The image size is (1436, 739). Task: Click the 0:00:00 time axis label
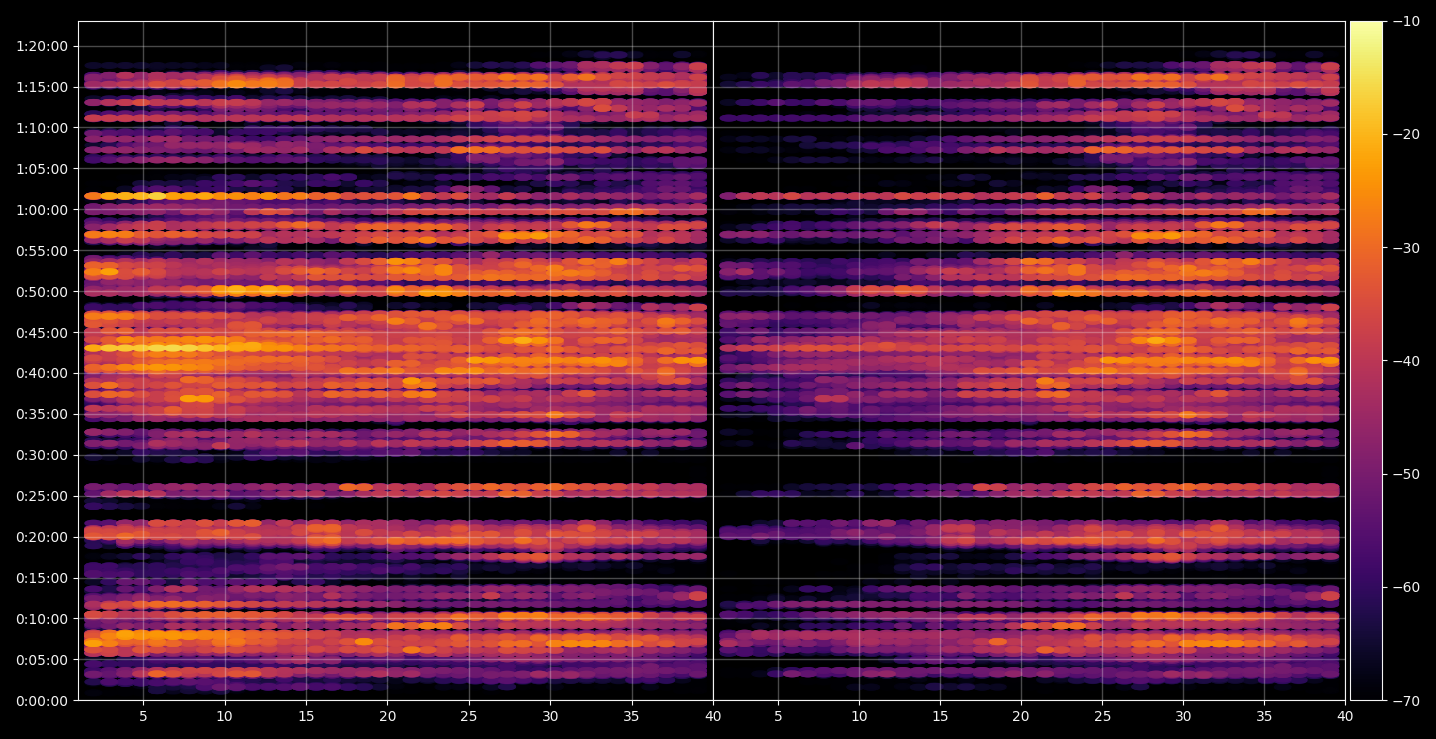tap(42, 701)
